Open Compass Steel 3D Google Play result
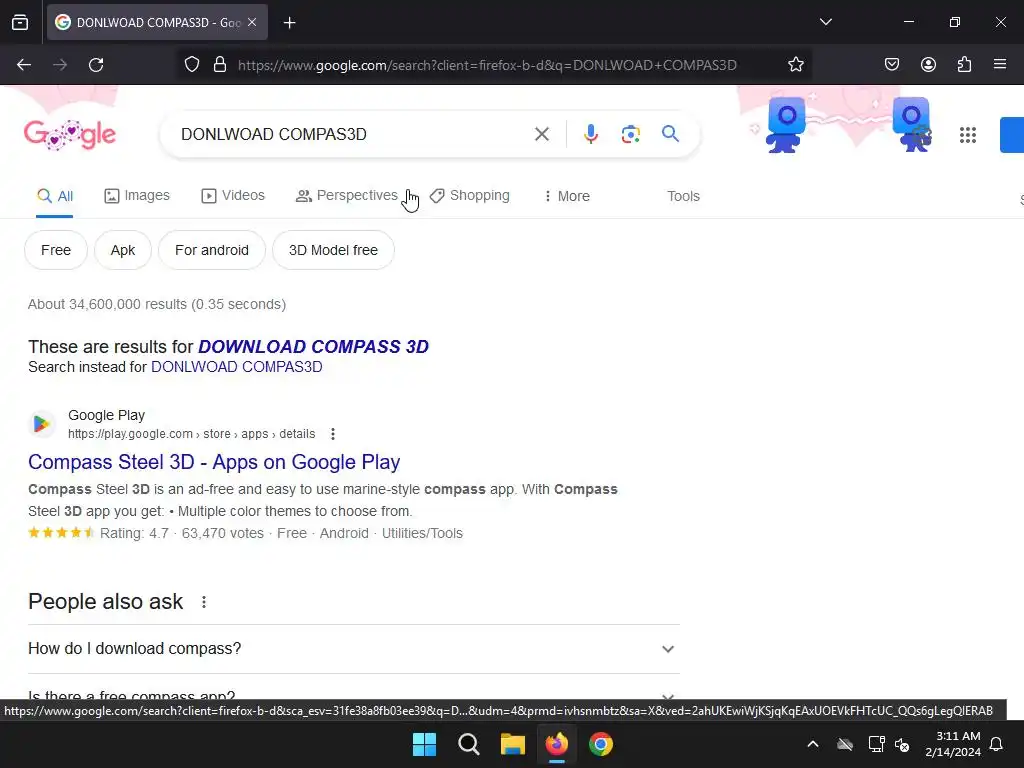Image resolution: width=1024 pixels, height=768 pixels. tap(214, 462)
